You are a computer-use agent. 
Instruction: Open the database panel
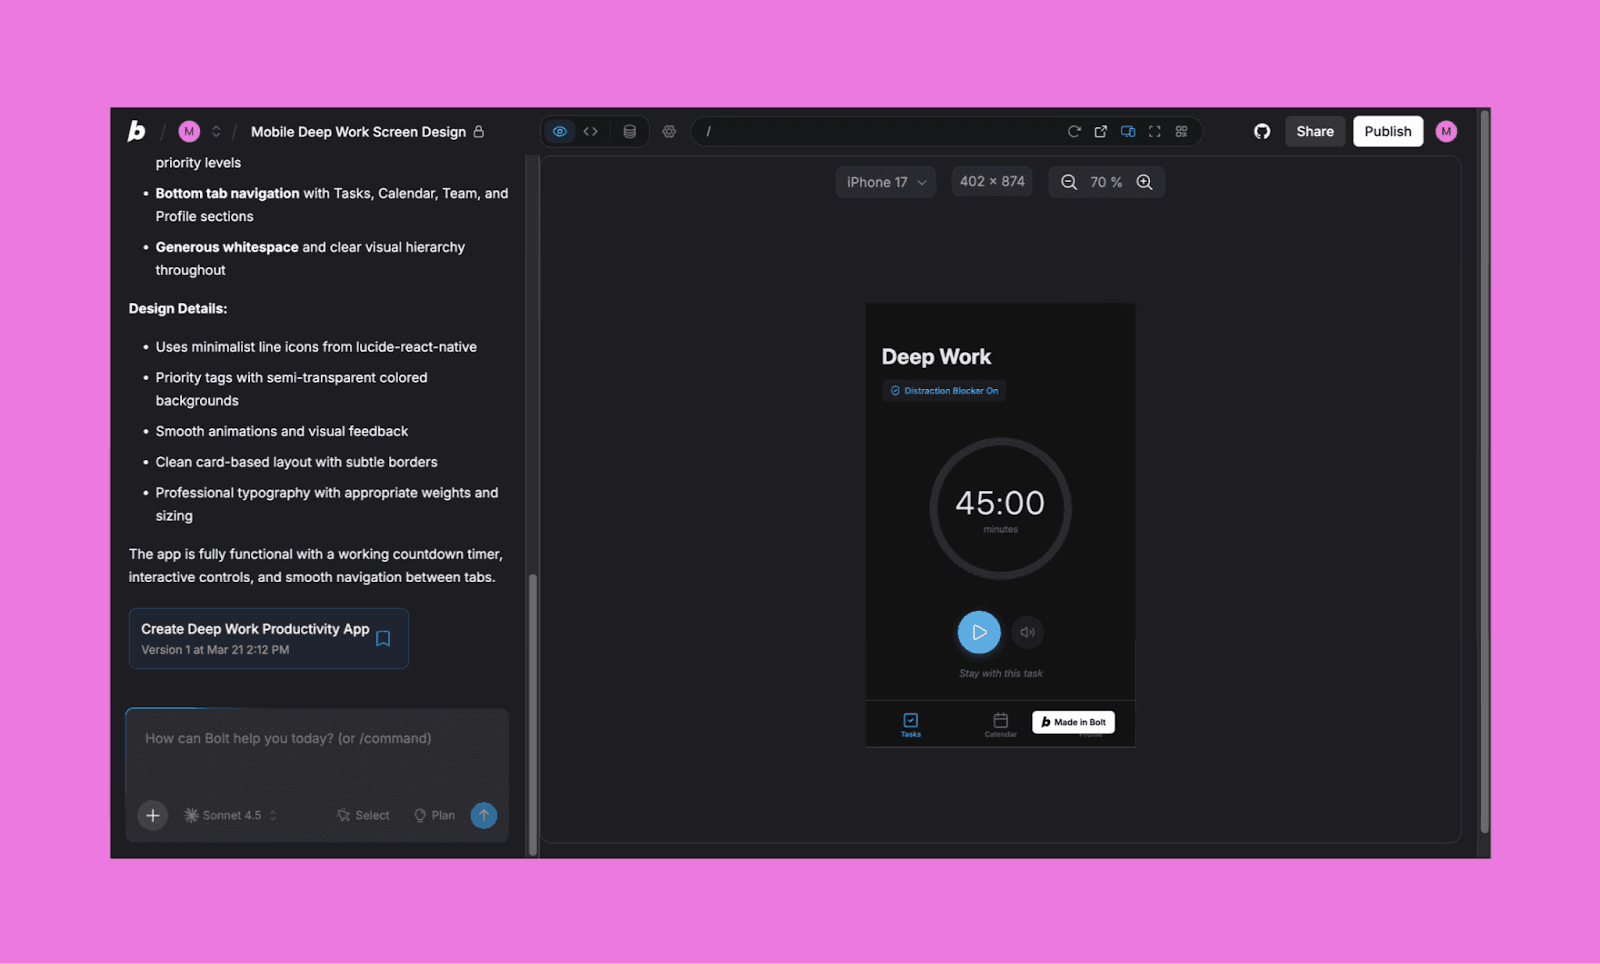tap(629, 131)
